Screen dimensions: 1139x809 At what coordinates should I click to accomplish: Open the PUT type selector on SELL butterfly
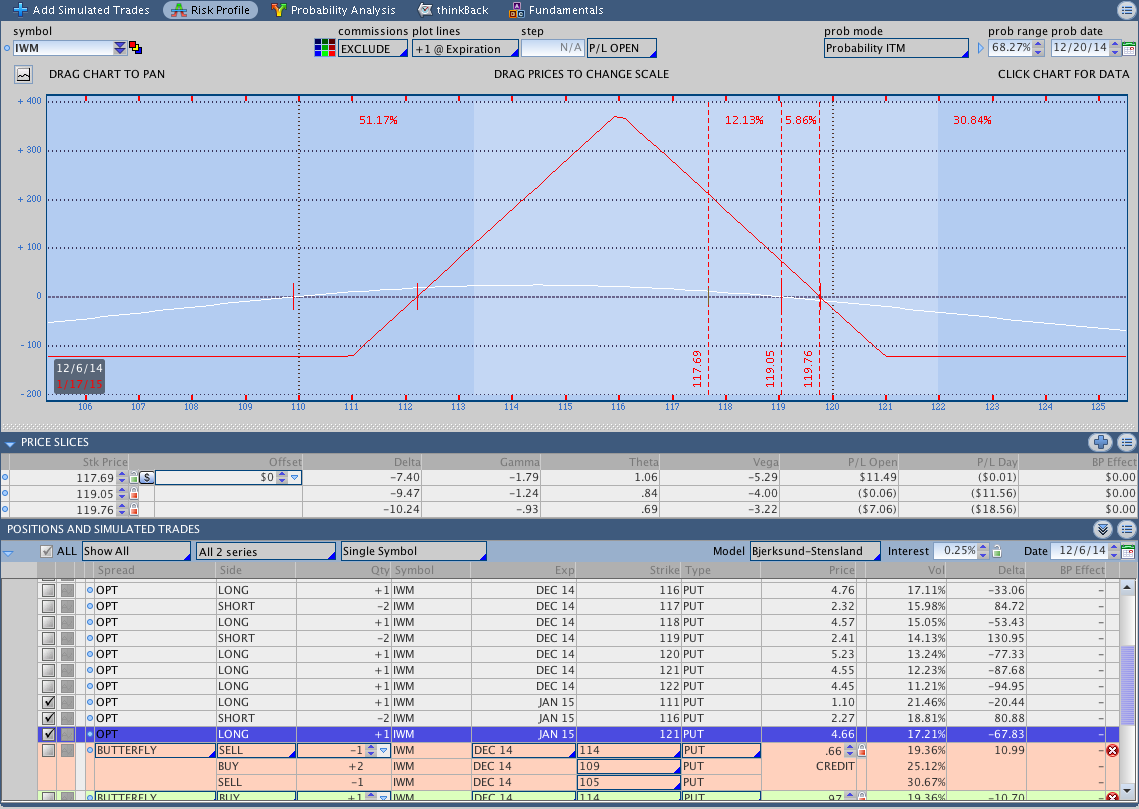(x=721, y=750)
